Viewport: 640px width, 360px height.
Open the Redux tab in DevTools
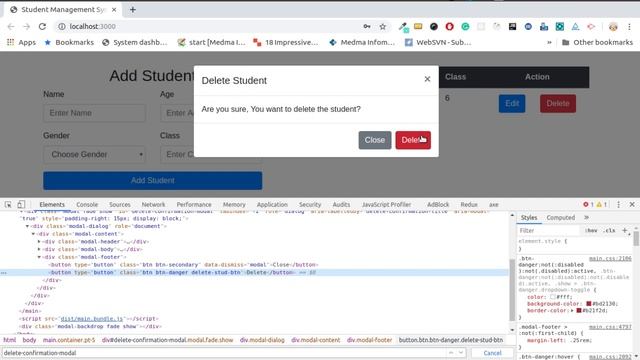(469, 204)
